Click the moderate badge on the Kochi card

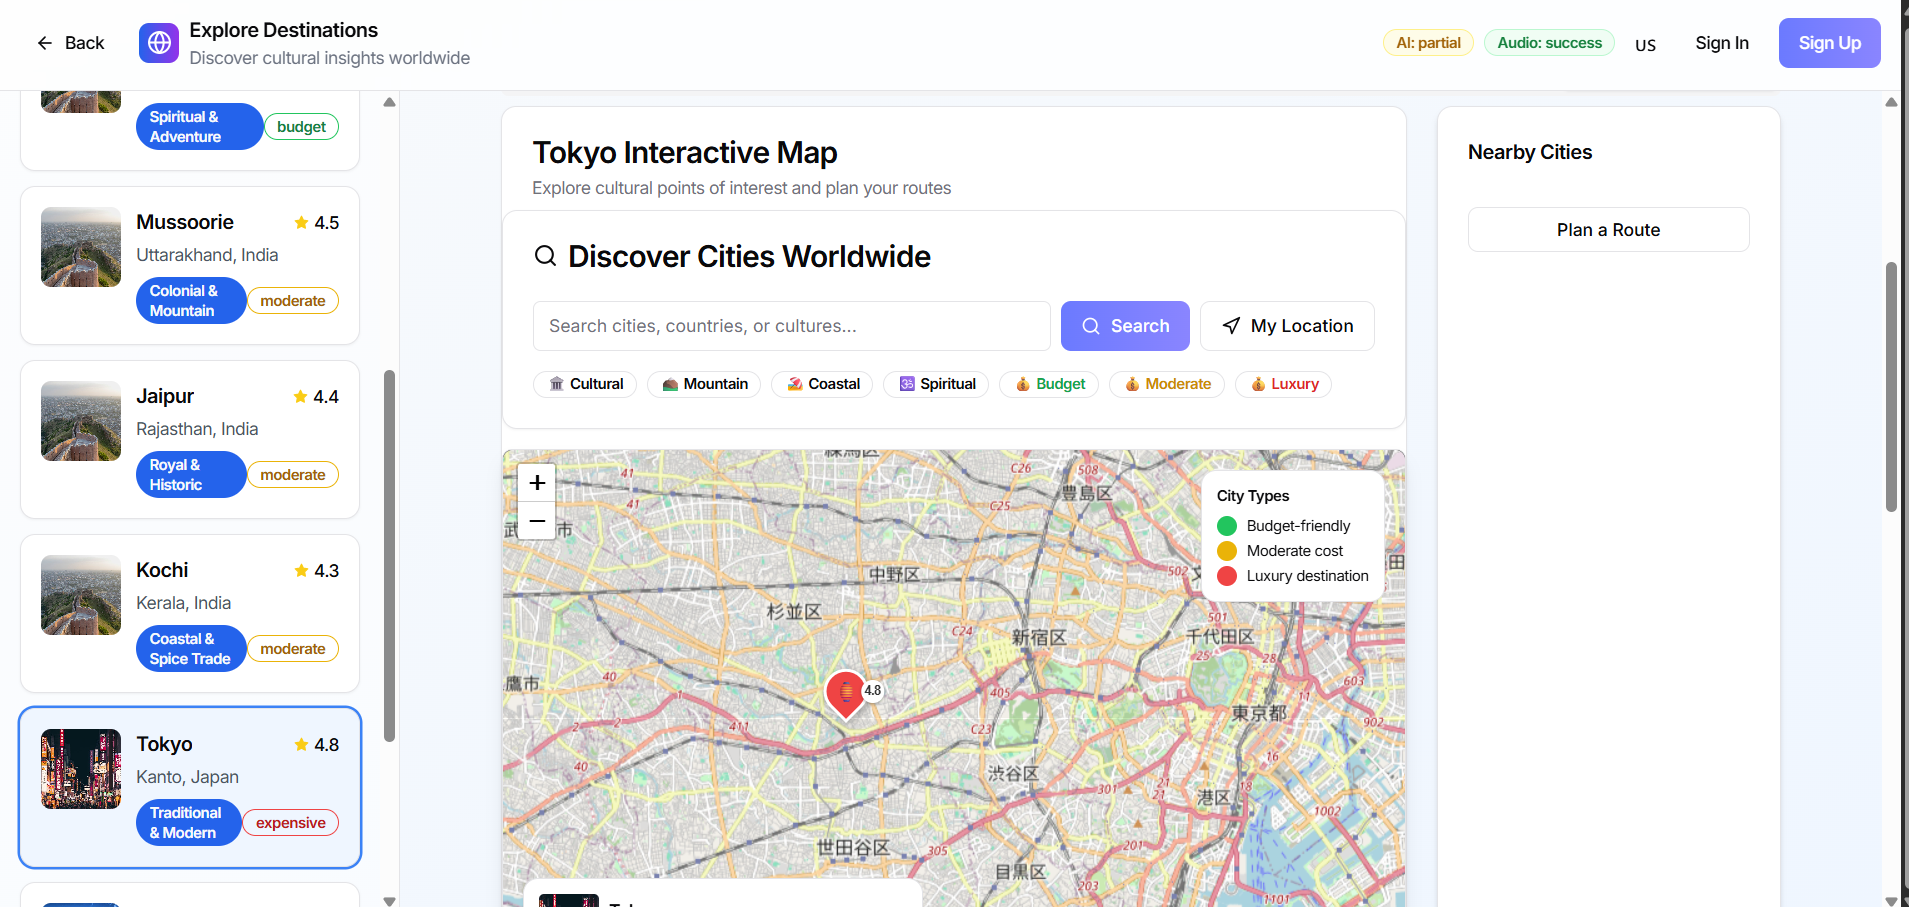click(293, 649)
